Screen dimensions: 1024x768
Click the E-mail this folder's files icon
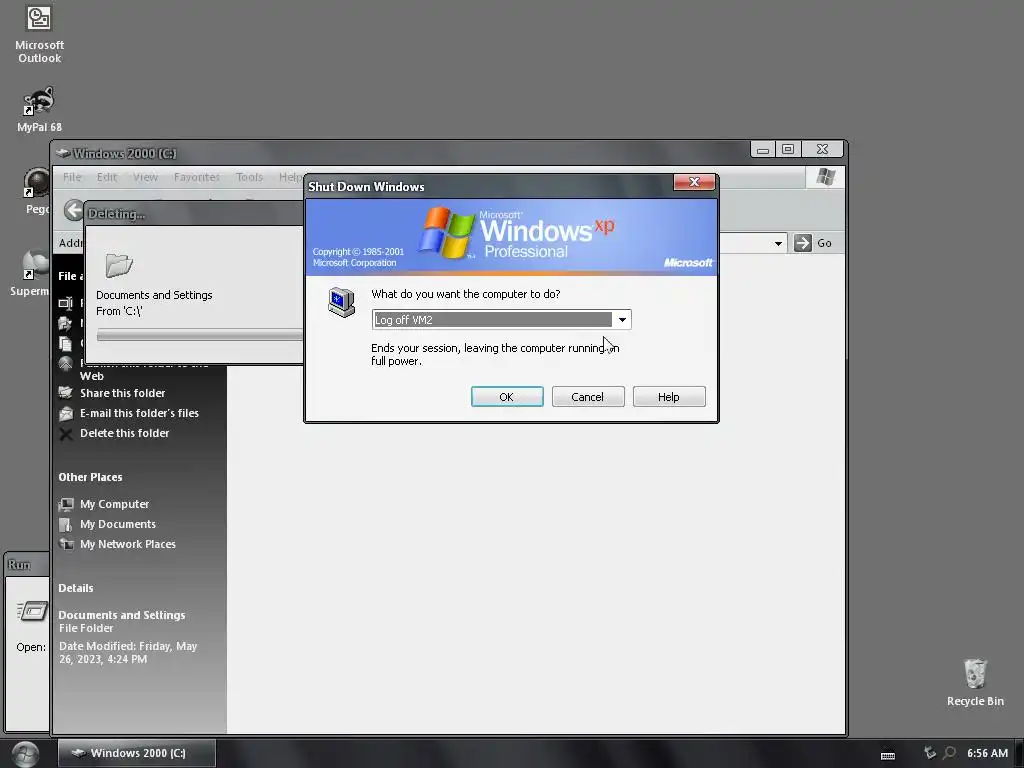coord(66,413)
